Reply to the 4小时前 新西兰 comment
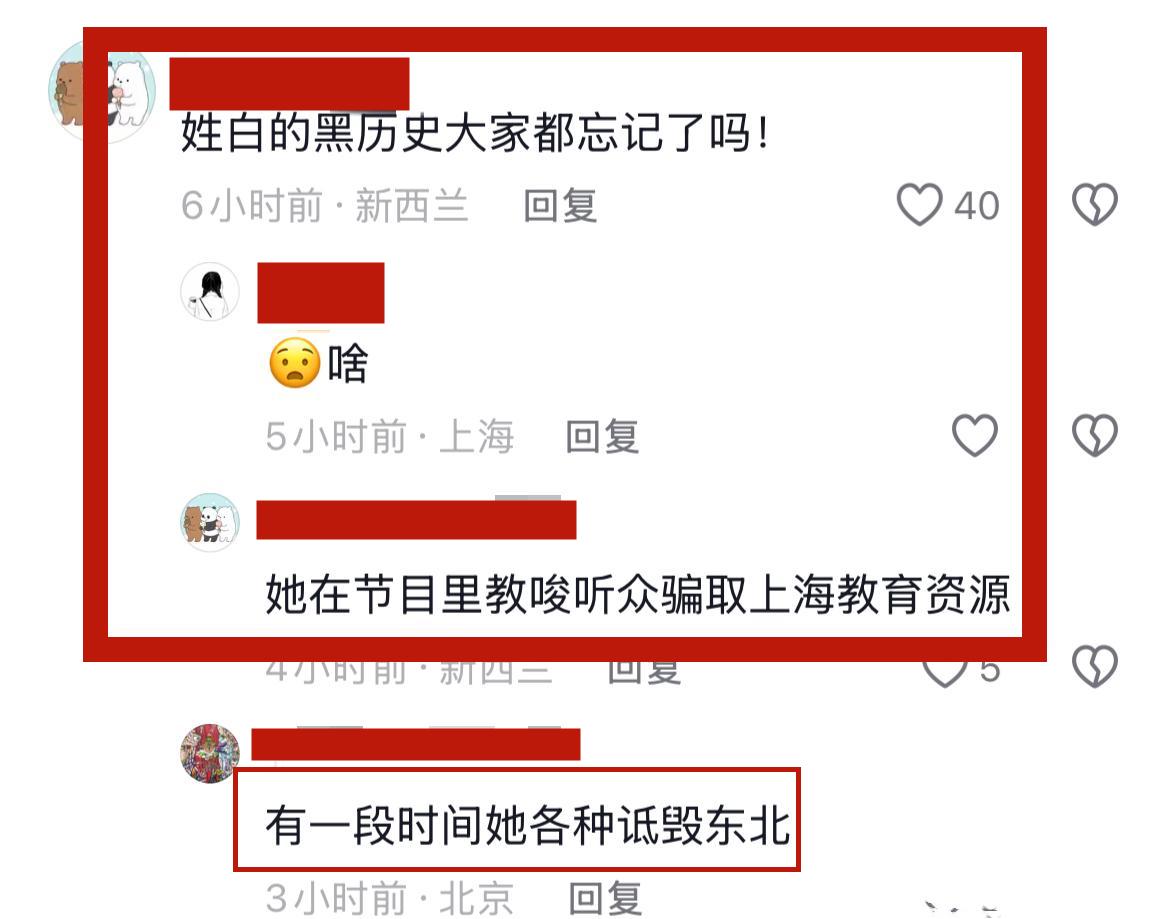1170x919 pixels. point(644,671)
